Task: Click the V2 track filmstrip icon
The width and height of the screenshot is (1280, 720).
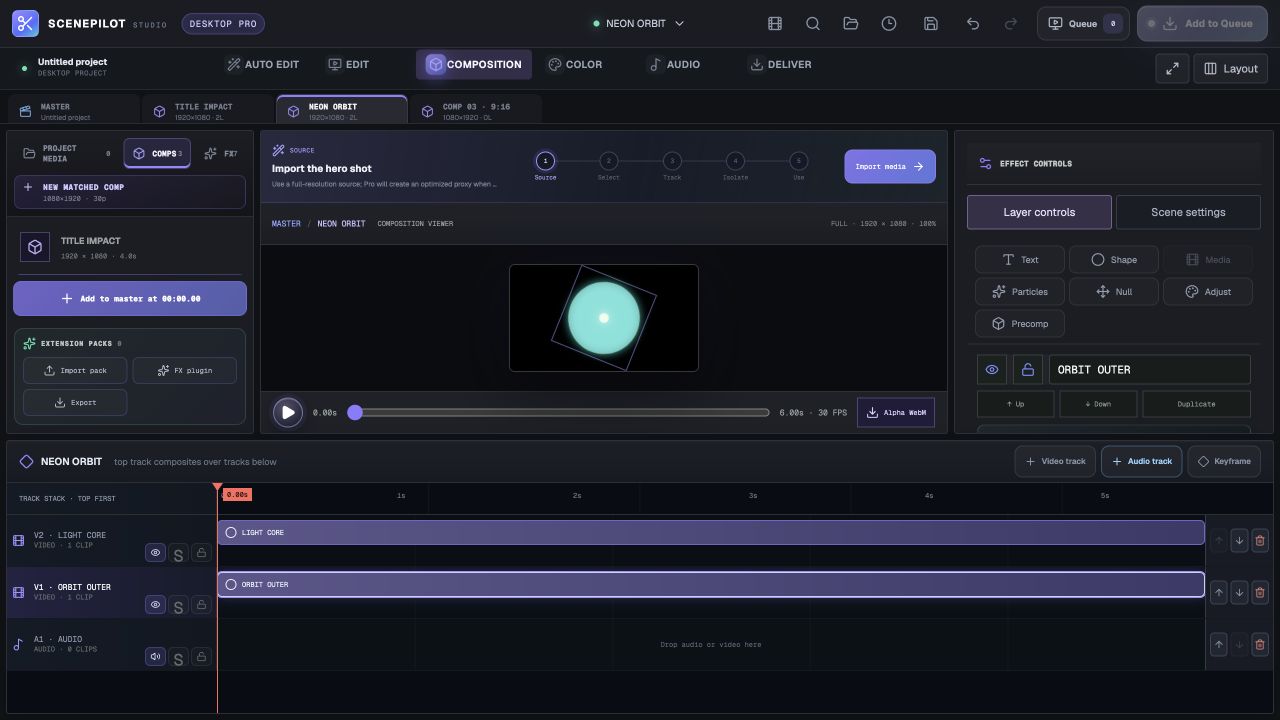Action: pos(18,540)
